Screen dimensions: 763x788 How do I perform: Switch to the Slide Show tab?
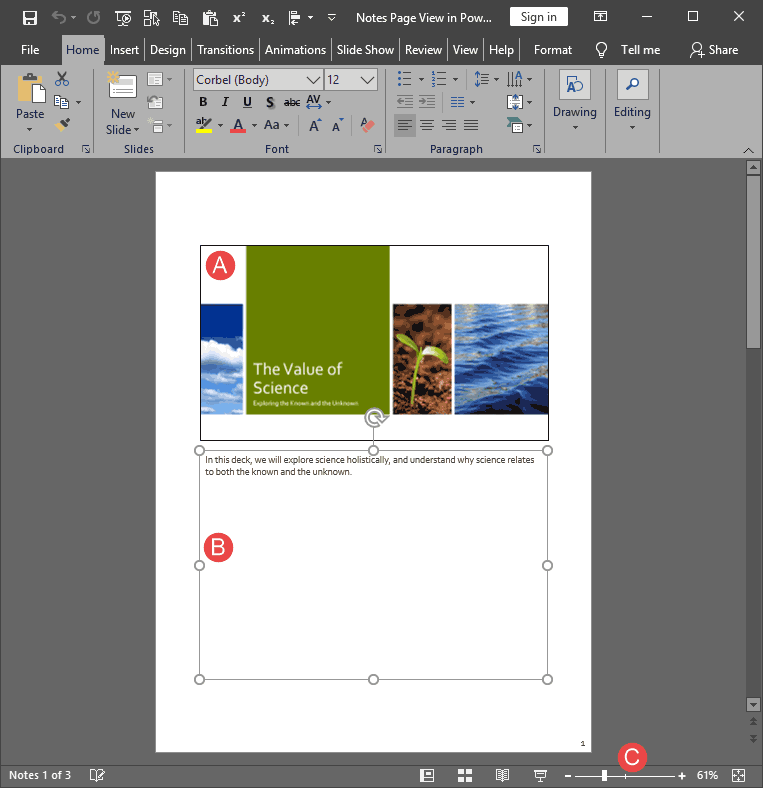click(365, 50)
